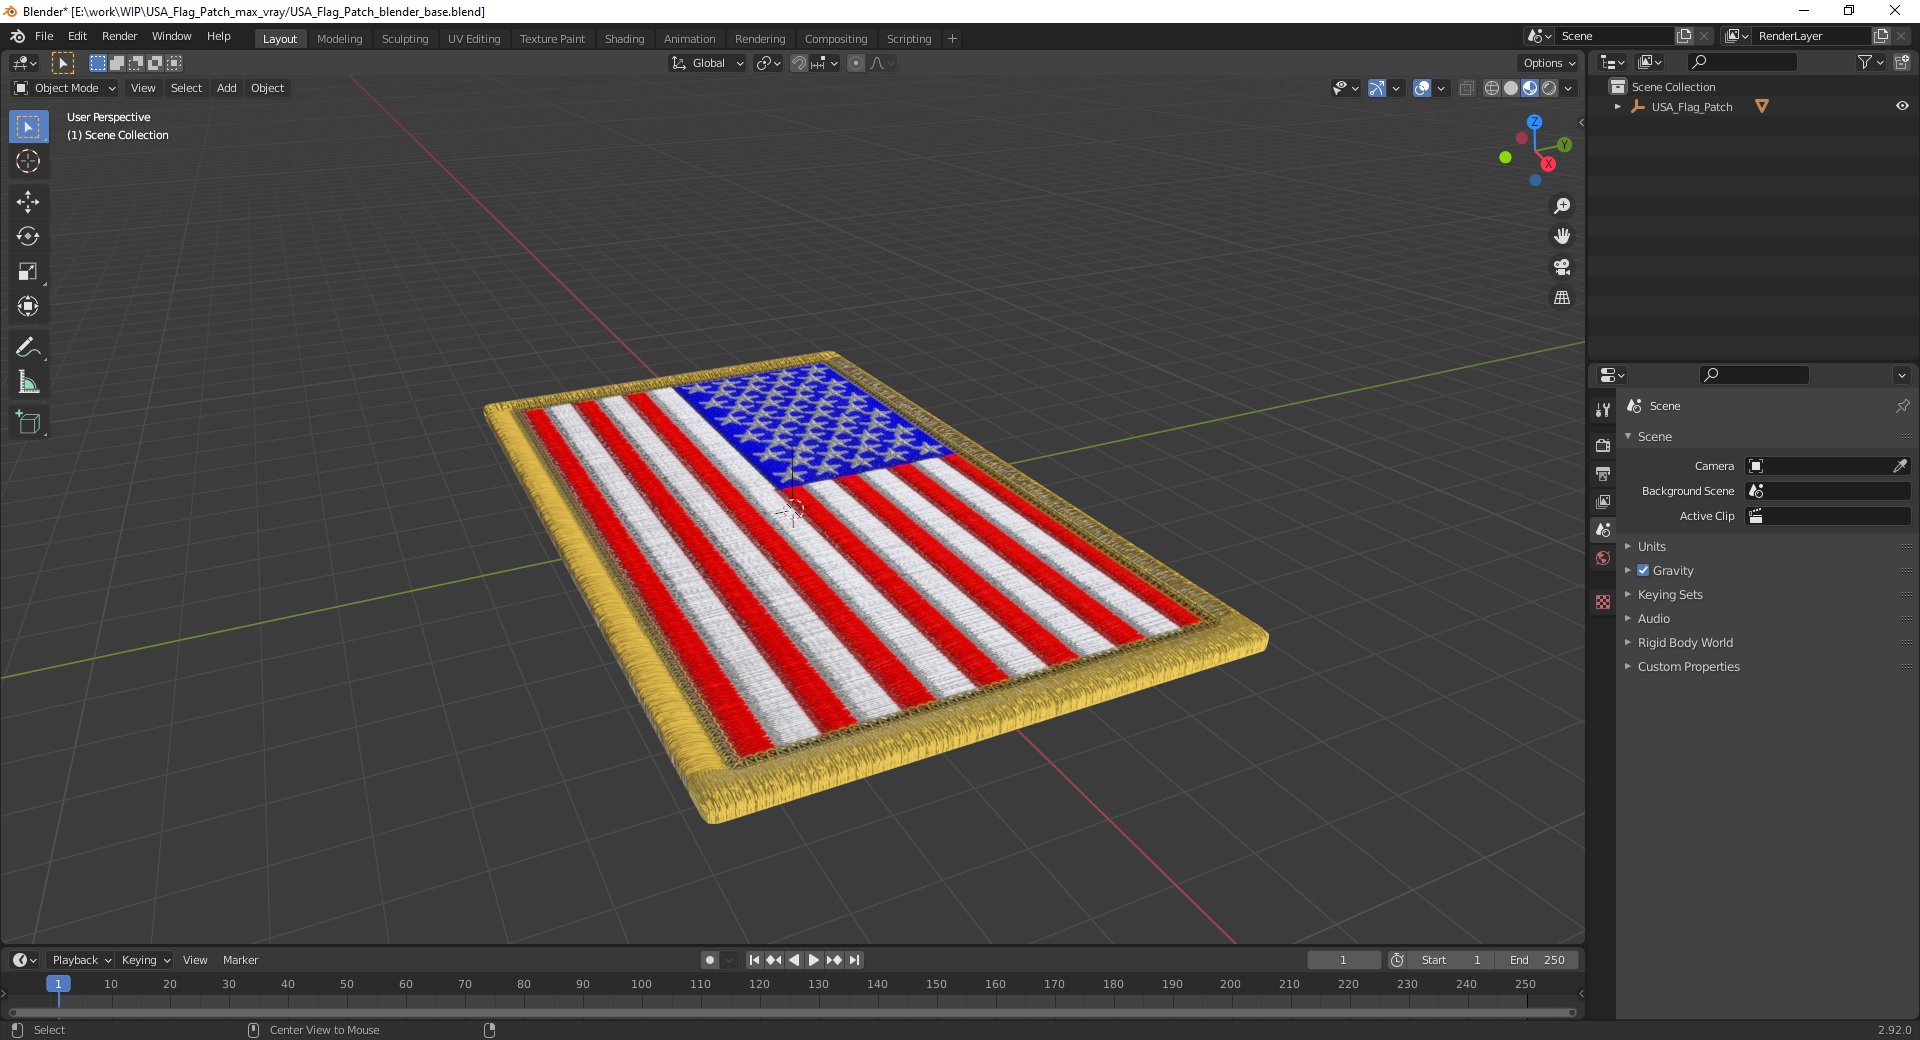Choose the Add Cube tool

pos(28,423)
